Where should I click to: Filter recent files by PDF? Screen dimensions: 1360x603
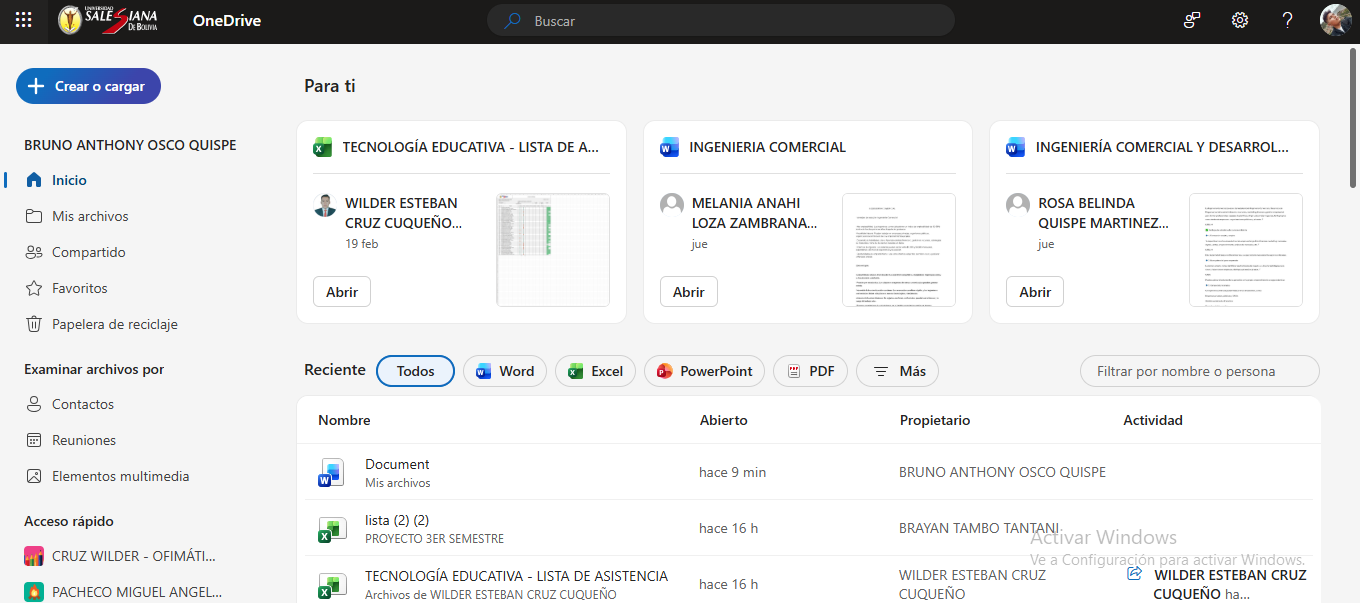coord(810,371)
